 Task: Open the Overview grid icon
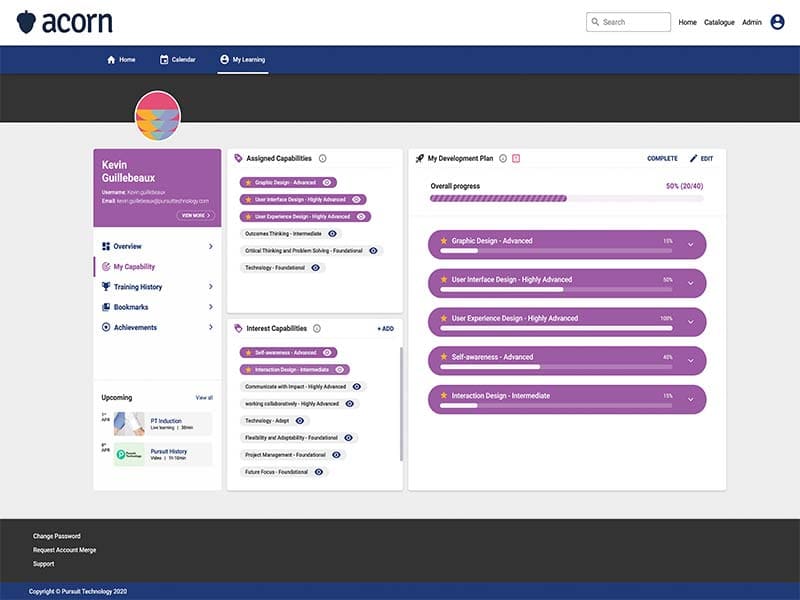[x=106, y=246]
